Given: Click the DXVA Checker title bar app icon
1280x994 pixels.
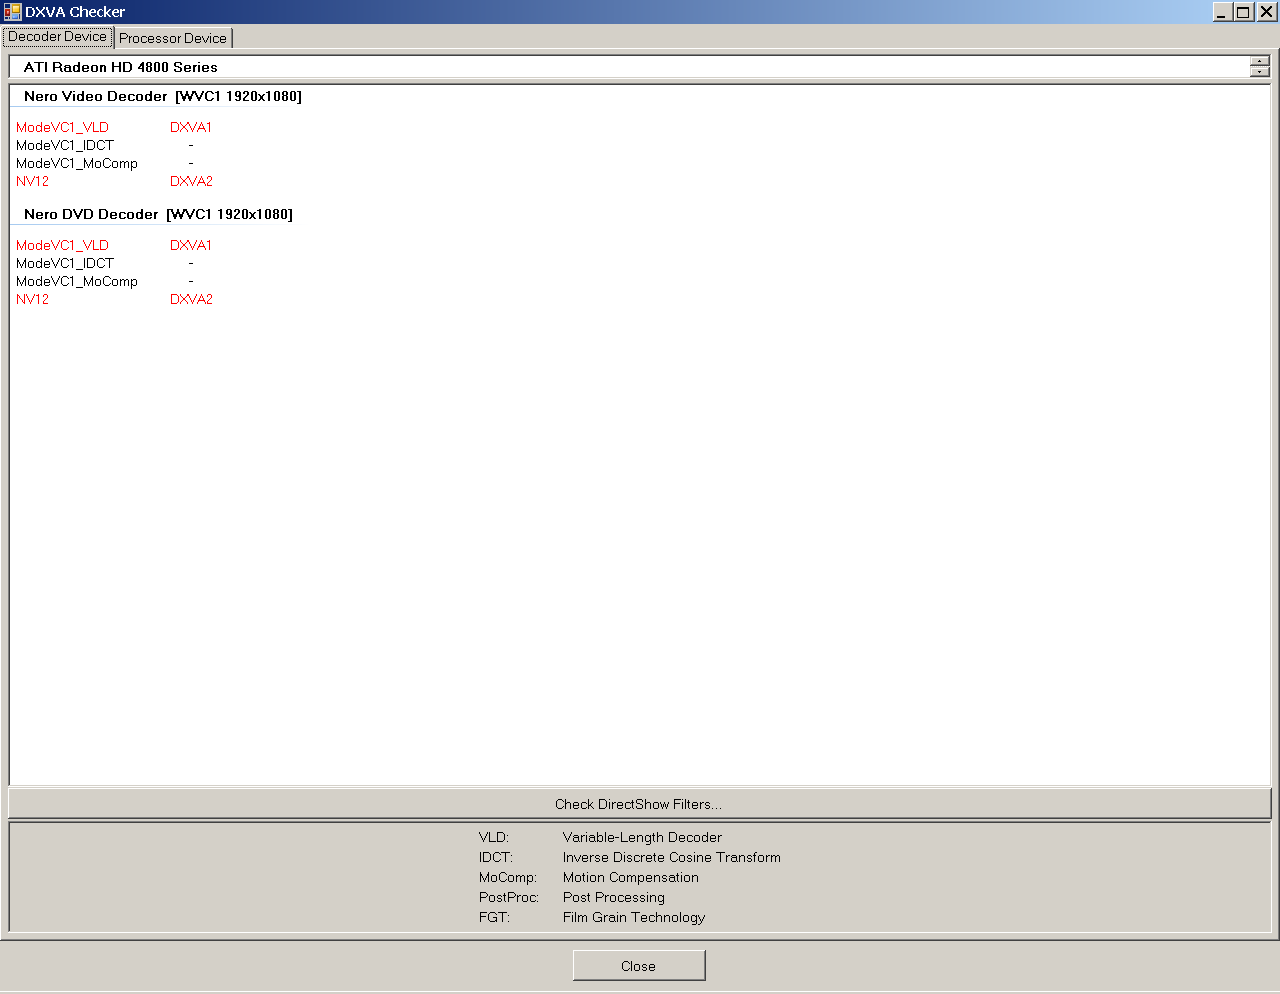Looking at the screenshot, I should click(x=12, y=12).
